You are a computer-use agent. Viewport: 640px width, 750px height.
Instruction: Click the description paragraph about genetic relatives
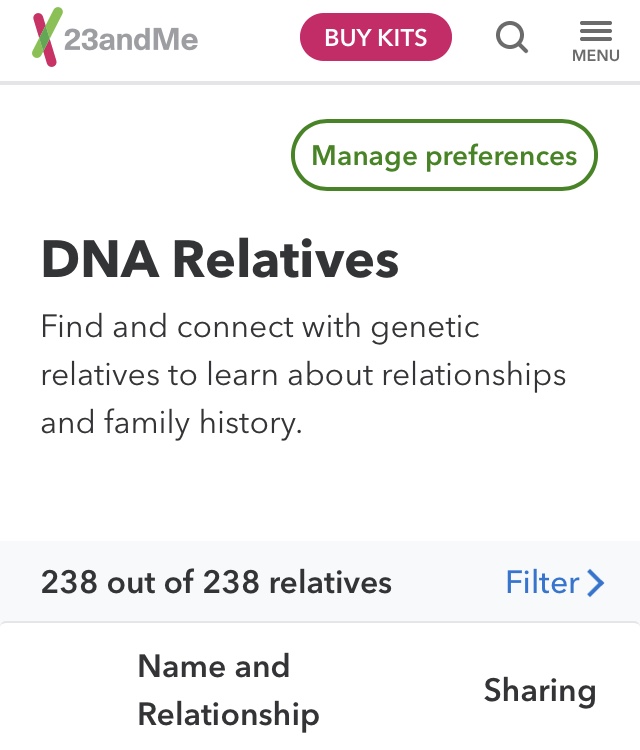tap(303, 375)
